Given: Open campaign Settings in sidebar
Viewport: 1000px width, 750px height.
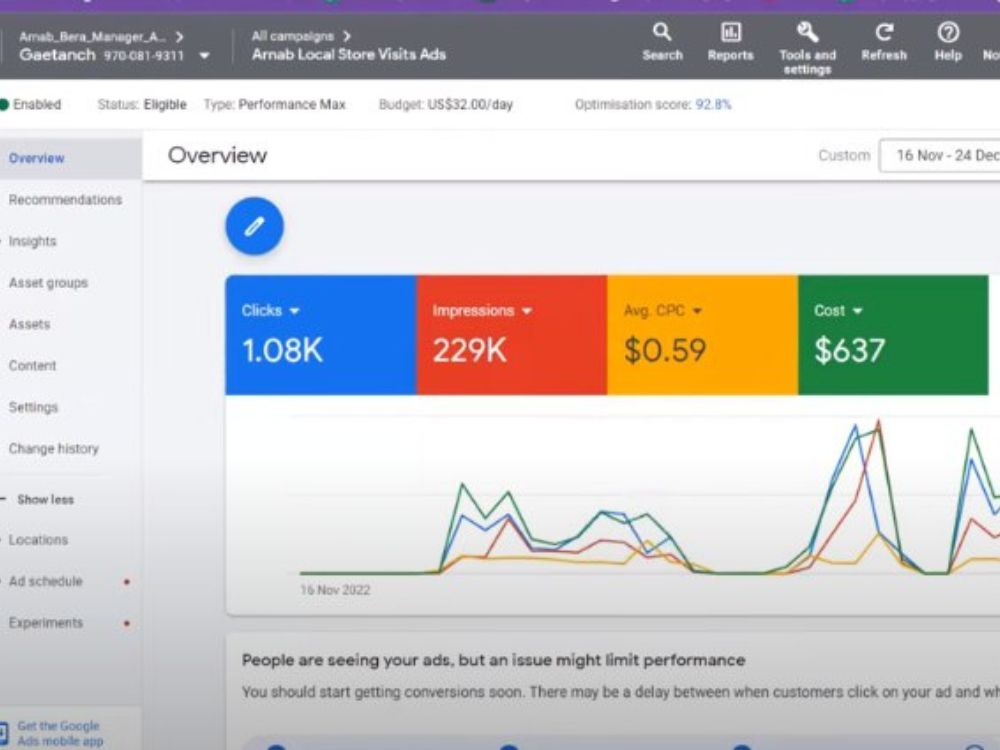Looking at the screenshot, I should [33, 407].
